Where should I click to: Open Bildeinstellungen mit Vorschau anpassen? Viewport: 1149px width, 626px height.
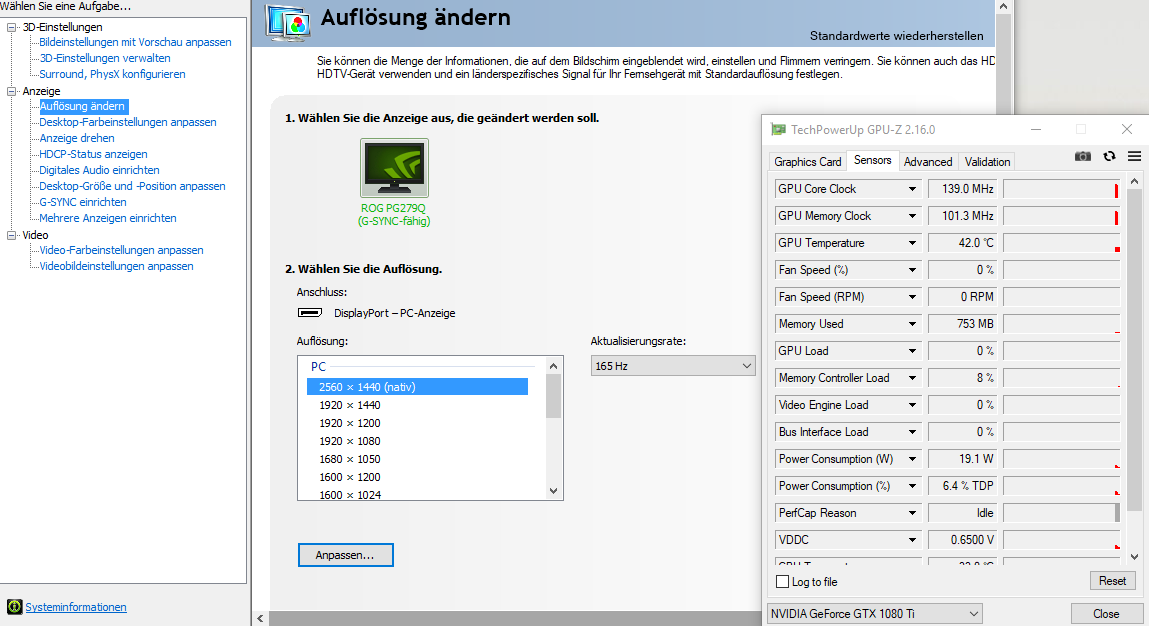tap(135, 43)
